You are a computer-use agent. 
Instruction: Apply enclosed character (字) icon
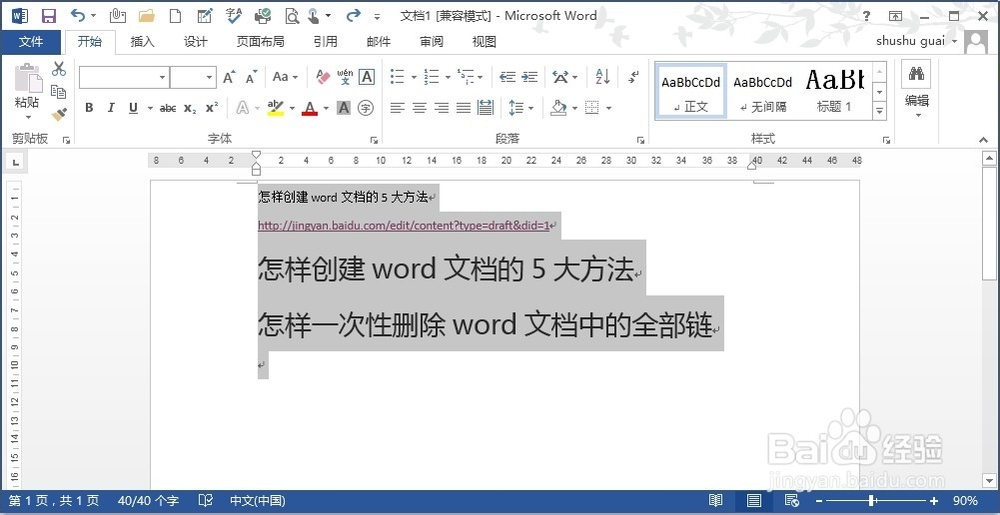coord(365,108)
